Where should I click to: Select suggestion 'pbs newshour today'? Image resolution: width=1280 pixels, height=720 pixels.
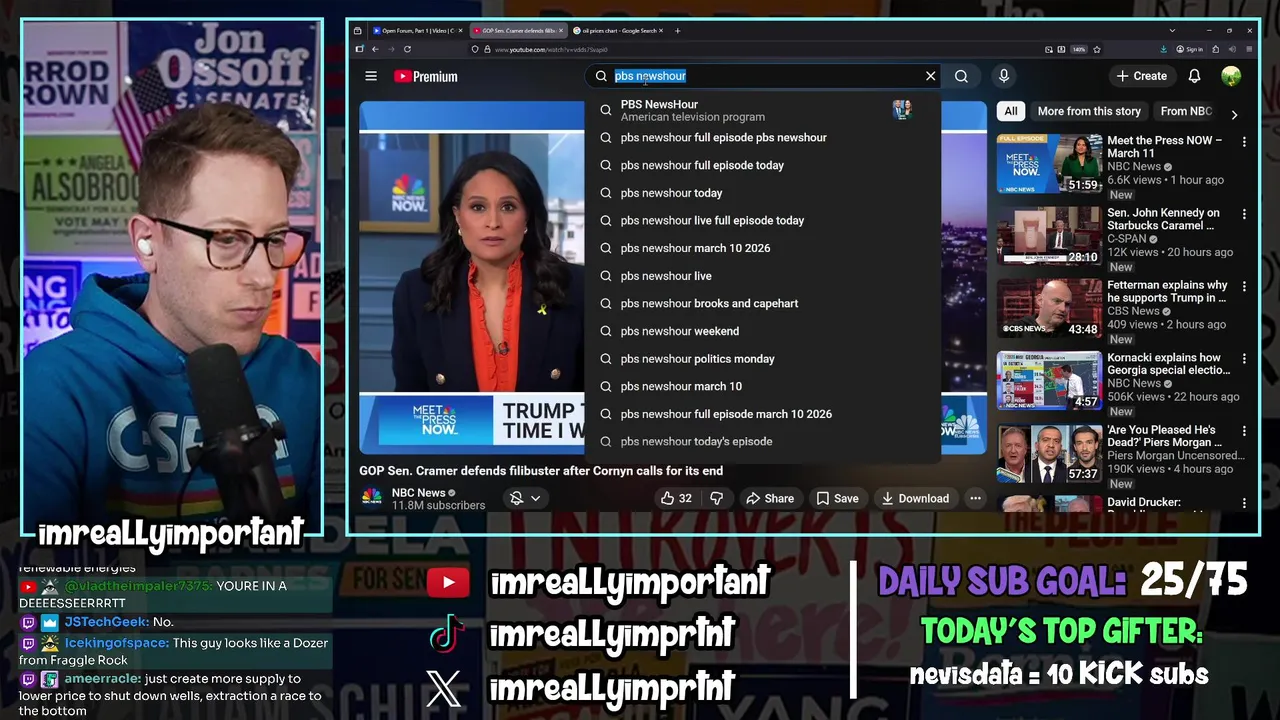762,193
